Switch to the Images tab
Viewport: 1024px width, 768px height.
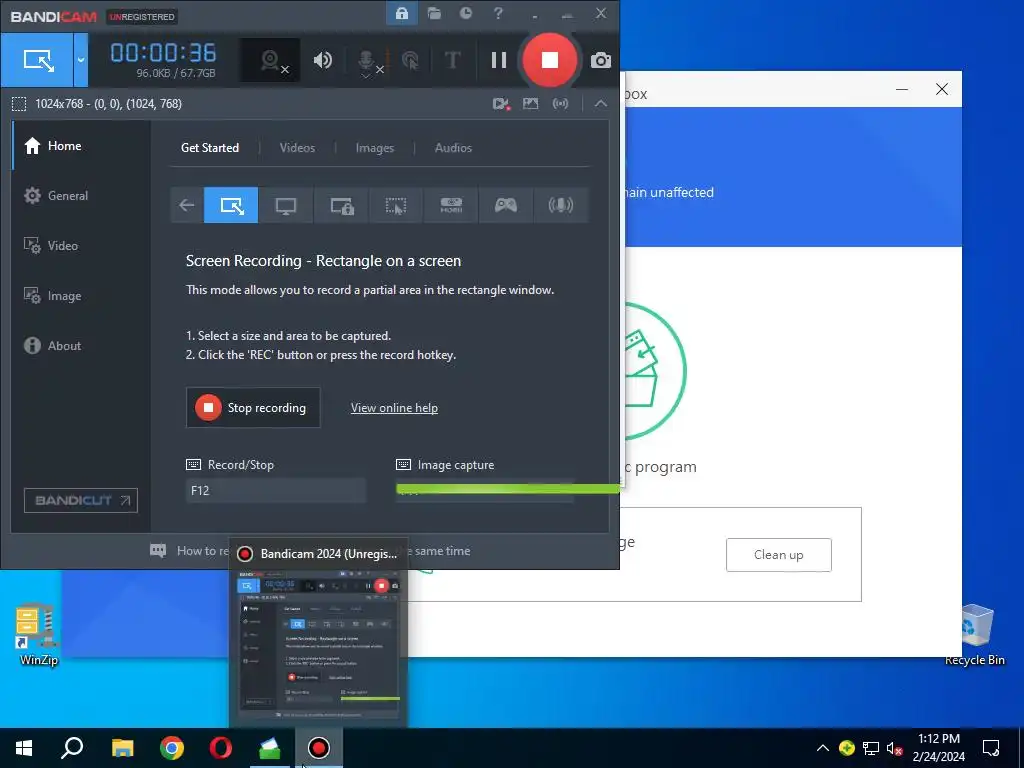(x=375, y=148)
